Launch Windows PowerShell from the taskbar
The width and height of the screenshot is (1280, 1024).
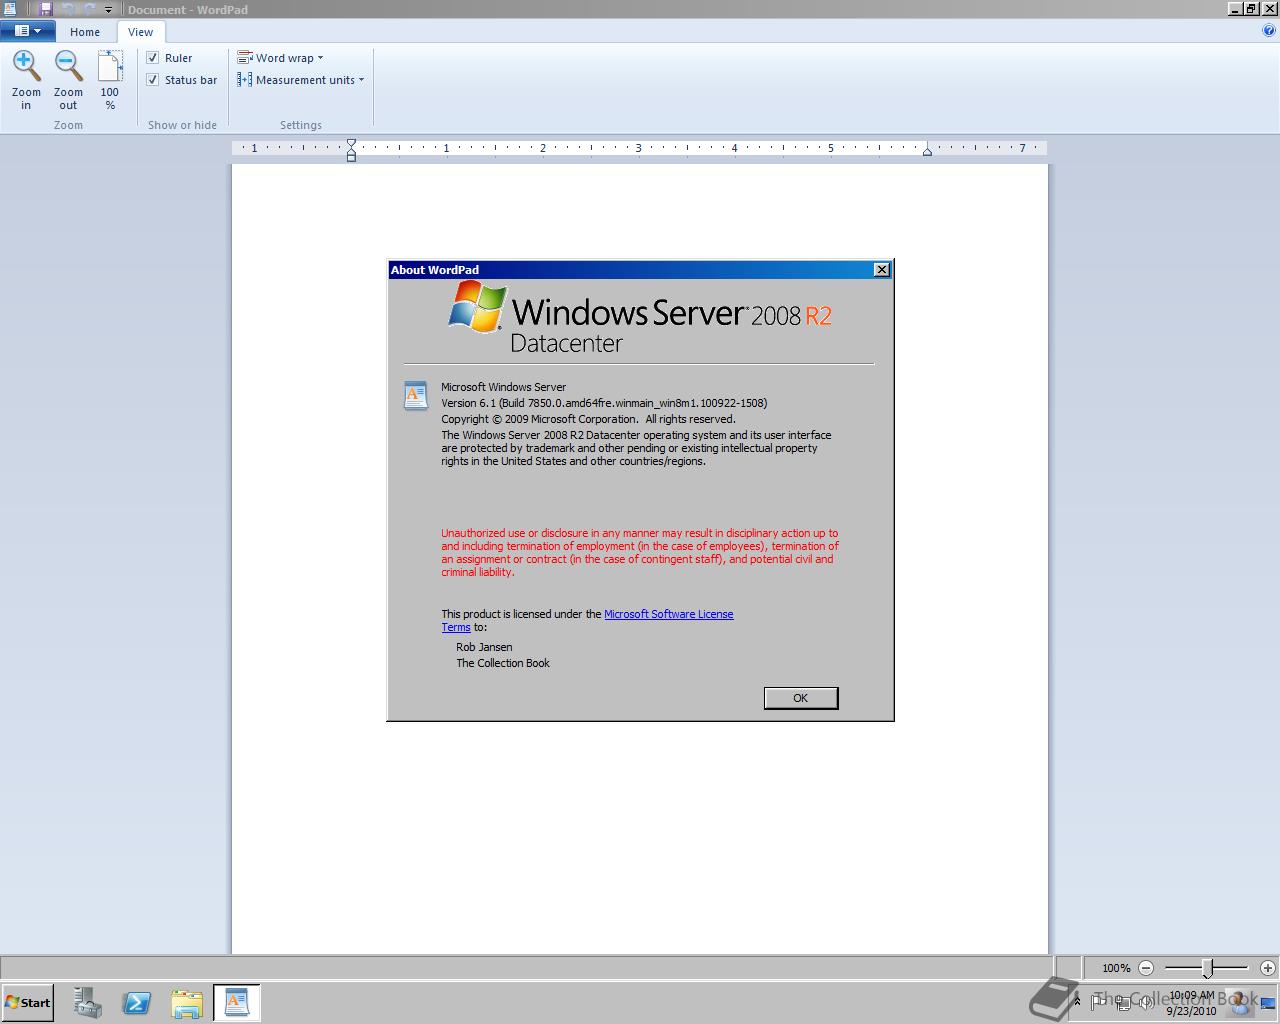click(137, 1003)
